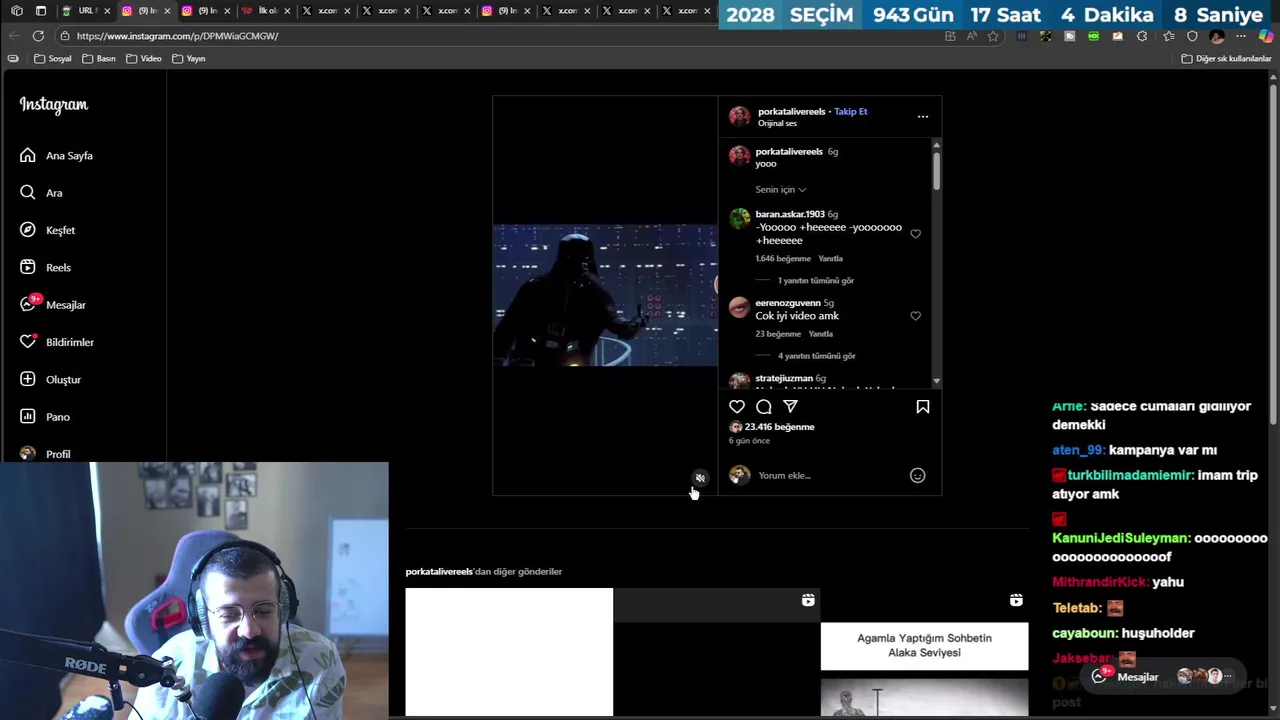Click the instagram.com address bar URL
This screenshot has width=1280, height=720.
click(x=177, y=36)
